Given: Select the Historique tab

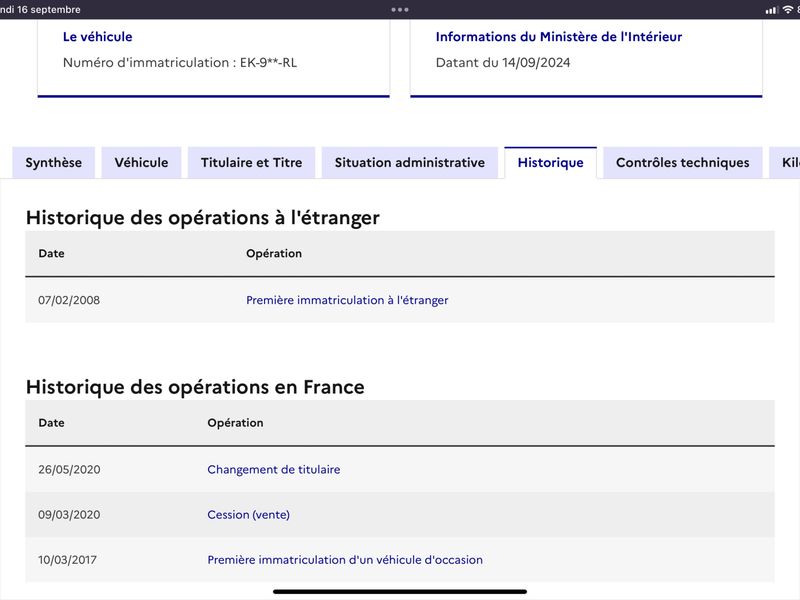Looking at the screenshot, I should tap(551, 163).
